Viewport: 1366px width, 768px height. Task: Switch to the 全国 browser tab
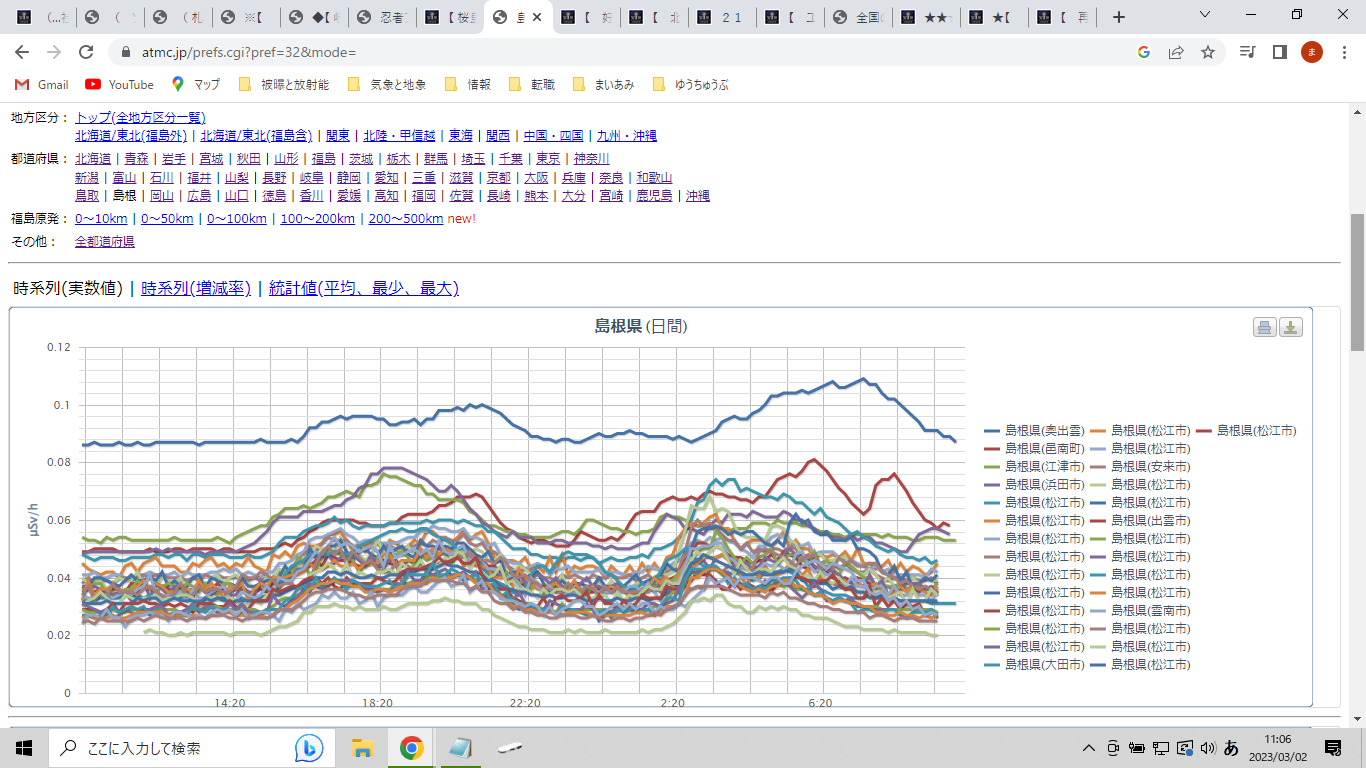(859, 17)
